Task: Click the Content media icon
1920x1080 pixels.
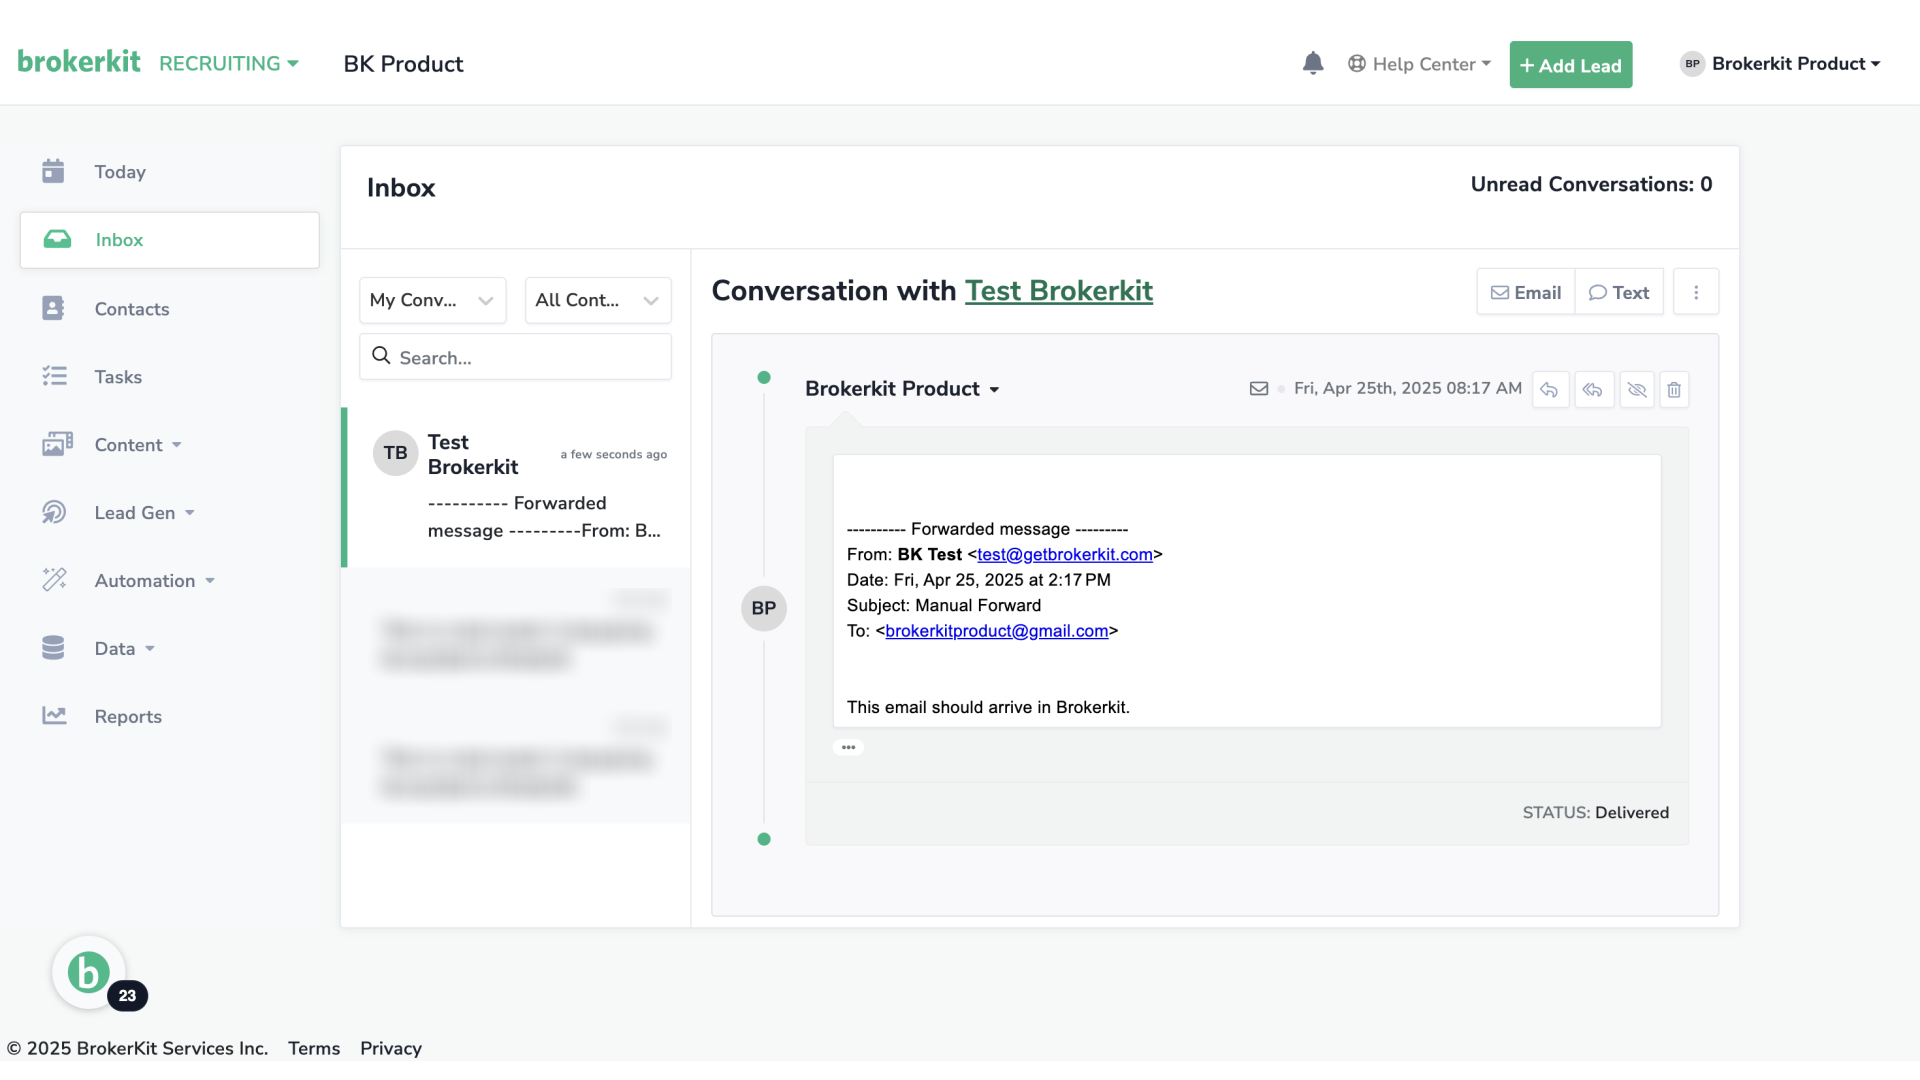Action: coord(57,444)
